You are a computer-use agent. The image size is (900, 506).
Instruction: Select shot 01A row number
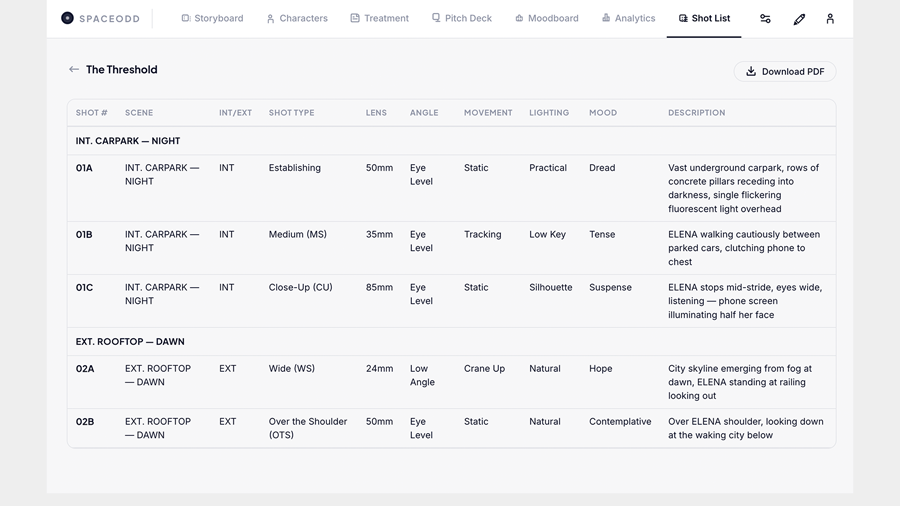pos(84,168)
